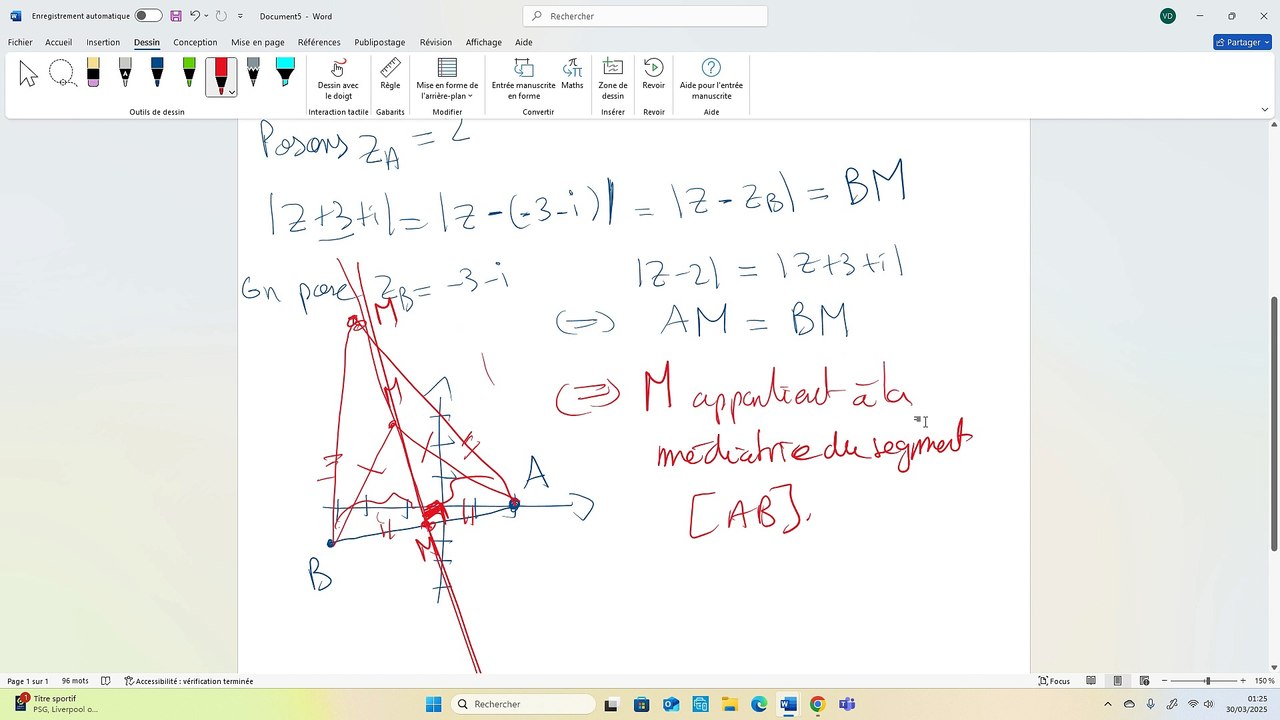Image resolution: width=1280 pixels, height=720 pixels.
Task: Open Aide pour l'entrée manuscrite
Action: 711,79
